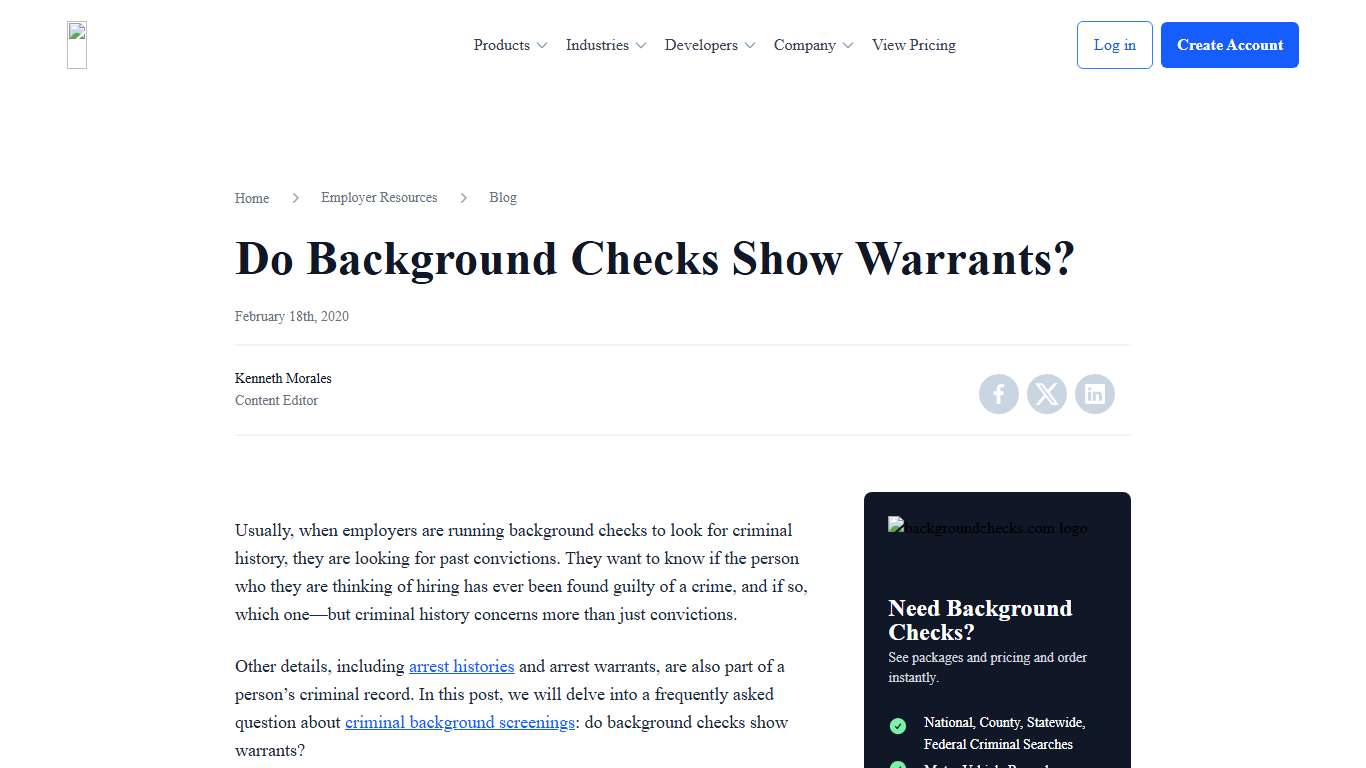Click the Blog breadcrumb entry

coord(503,198)
